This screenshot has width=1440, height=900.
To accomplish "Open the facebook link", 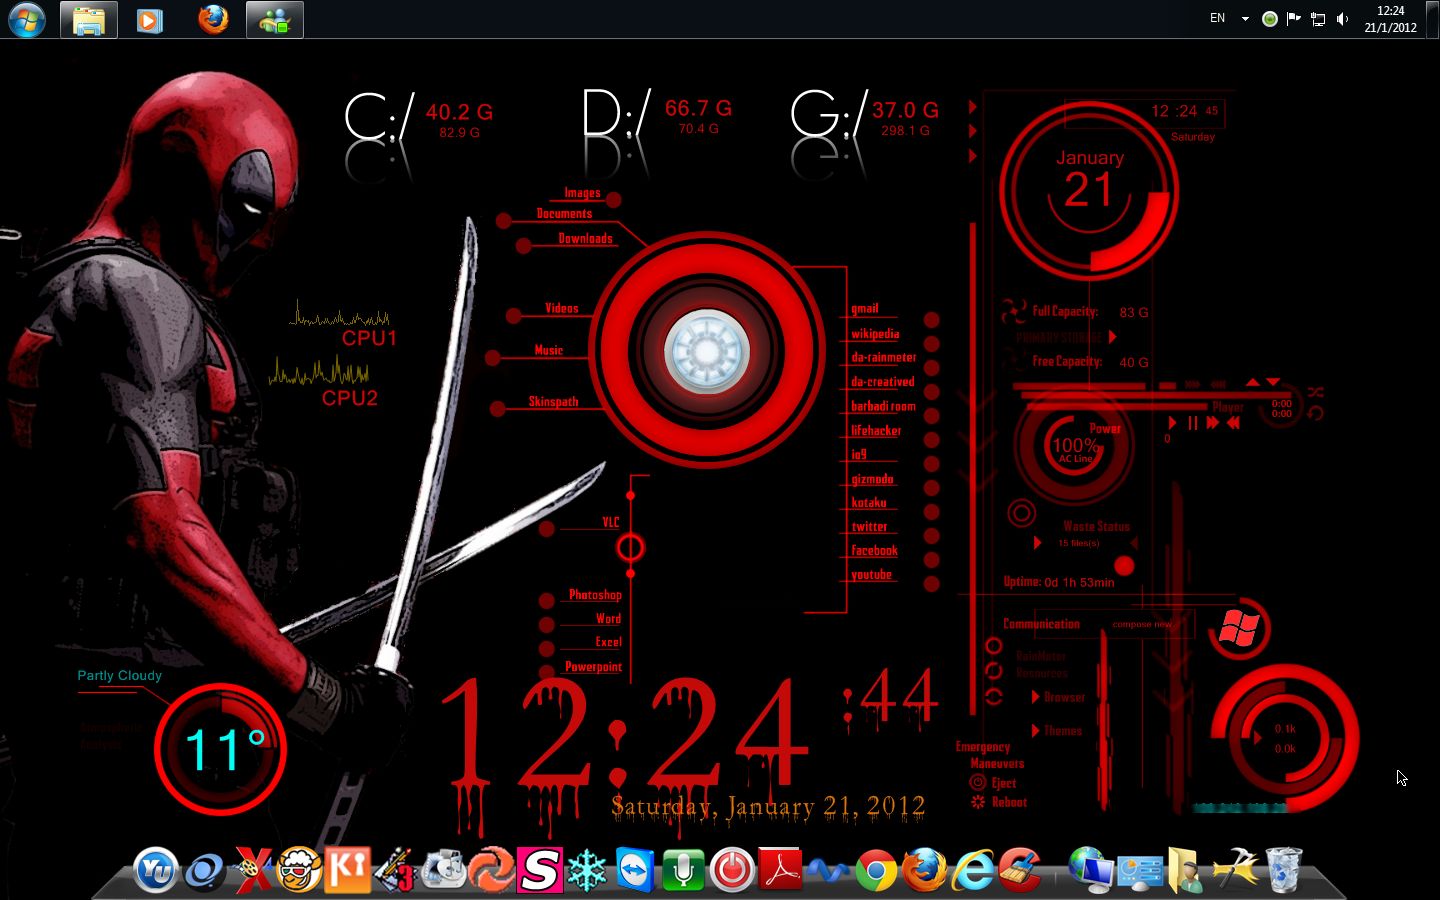I will click(x=874, y=550).
